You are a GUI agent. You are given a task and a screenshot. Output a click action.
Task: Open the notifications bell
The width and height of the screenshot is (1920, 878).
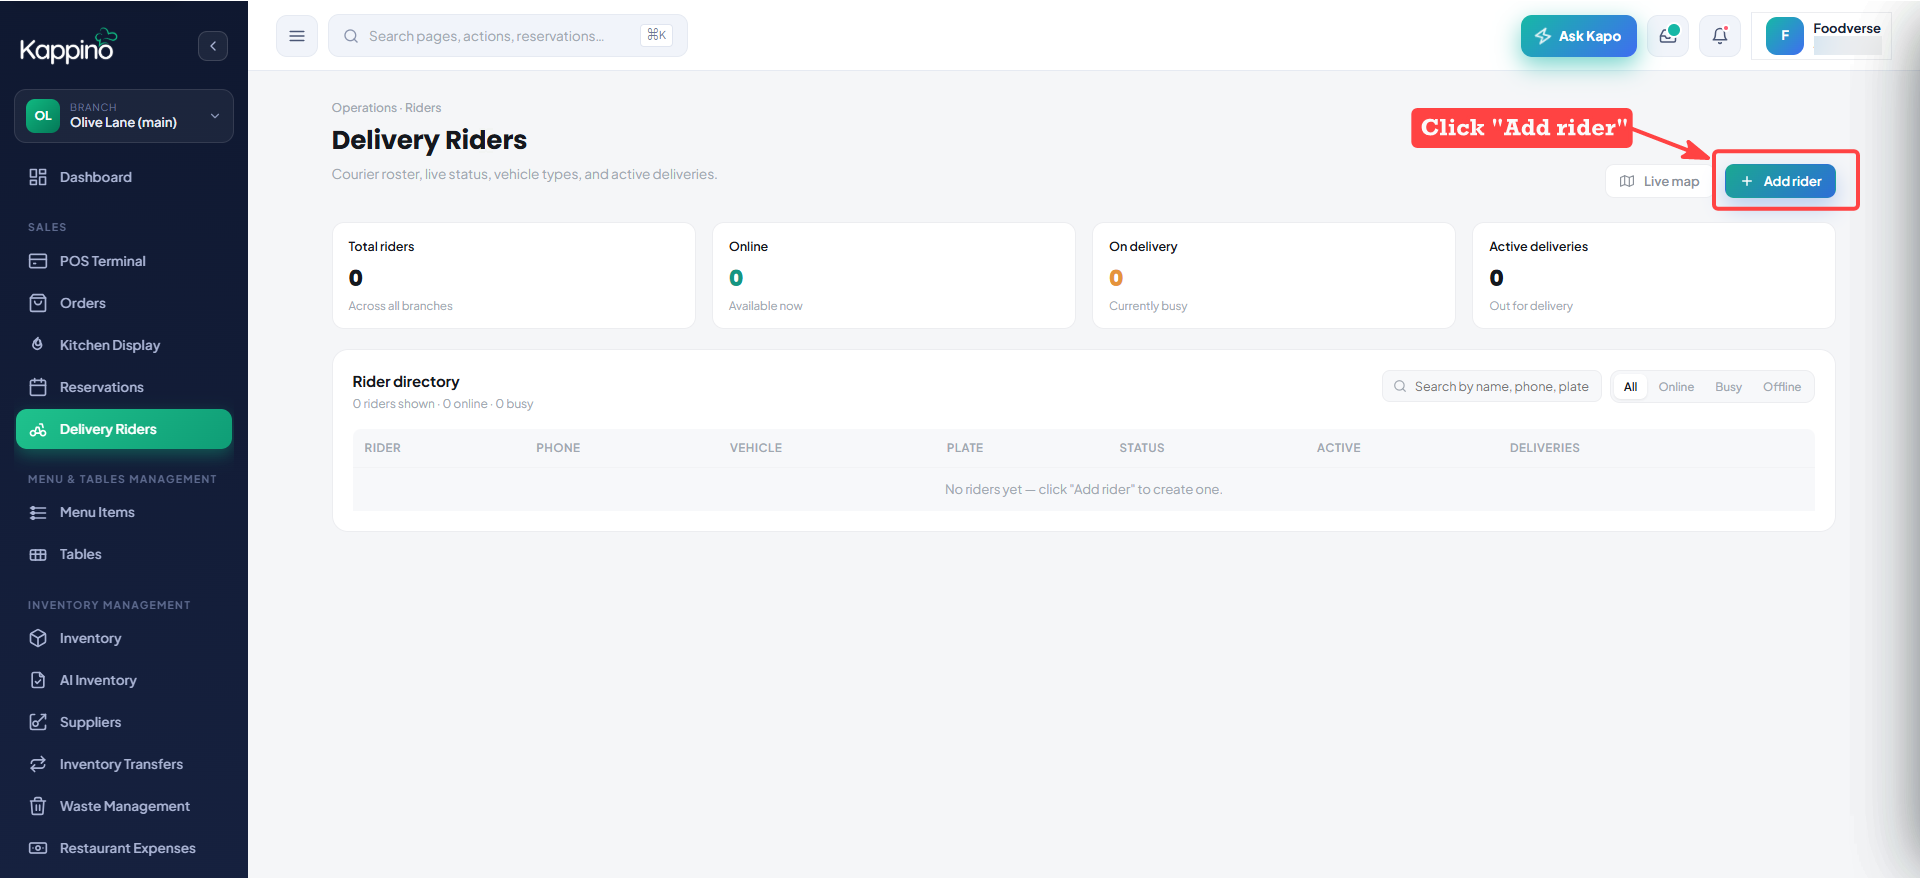click(x=1720, y=36)
